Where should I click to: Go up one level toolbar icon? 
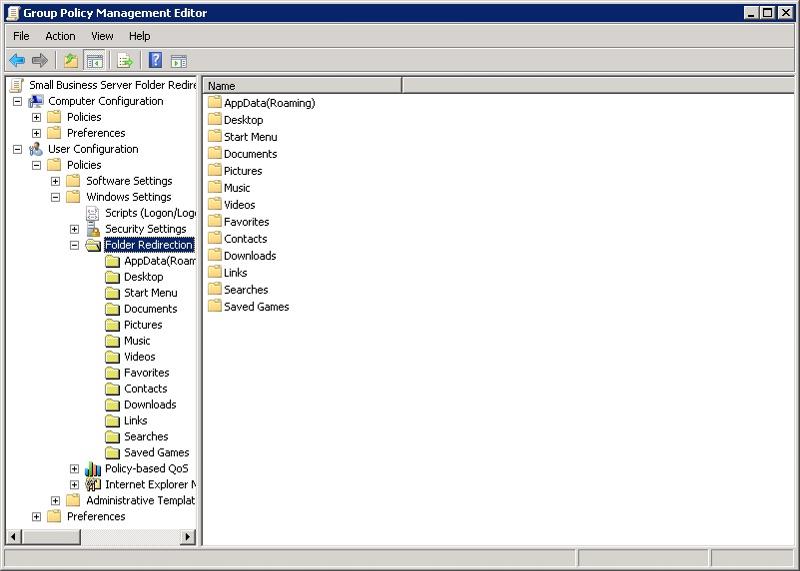coord(71,61)
